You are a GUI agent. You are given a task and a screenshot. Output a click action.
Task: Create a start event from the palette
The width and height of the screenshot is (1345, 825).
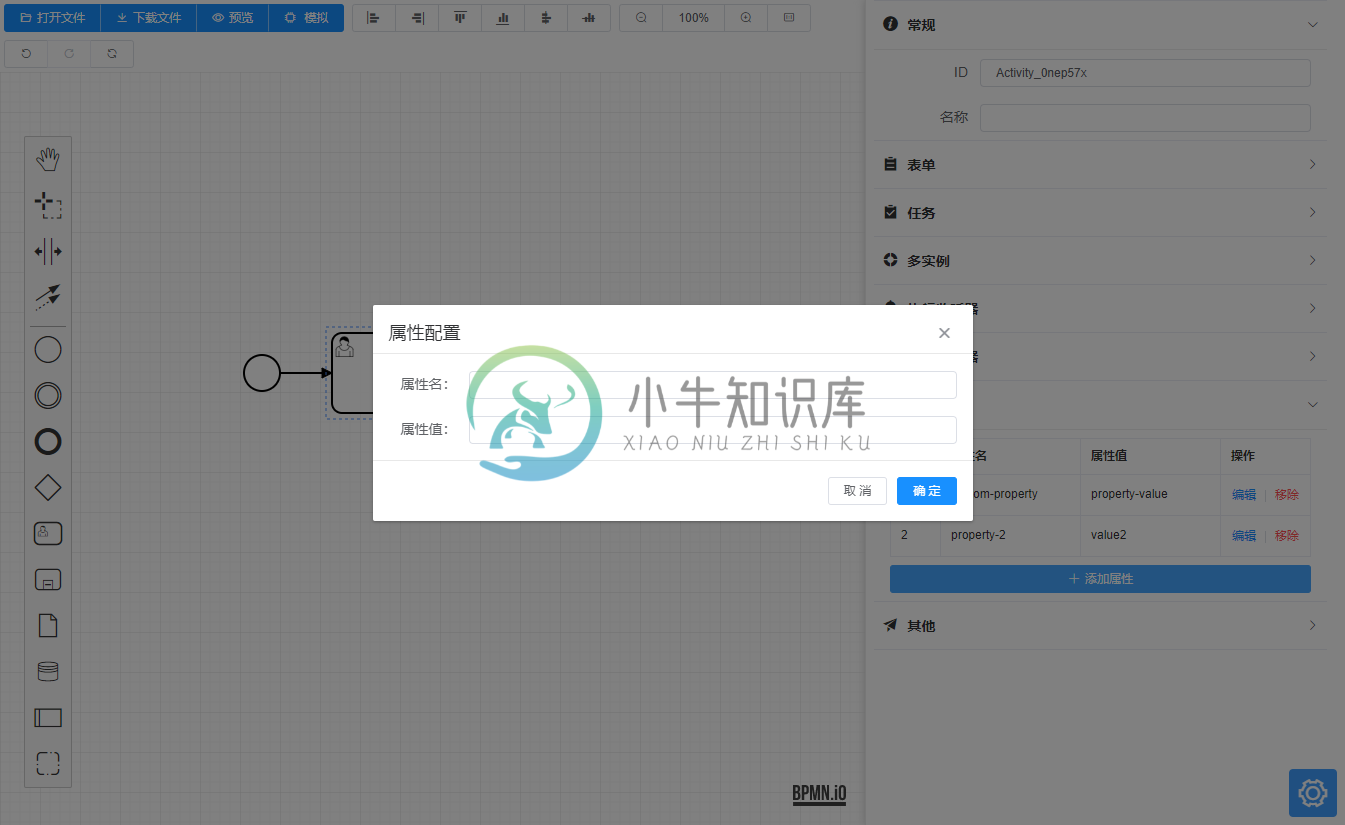pos(48,349)
